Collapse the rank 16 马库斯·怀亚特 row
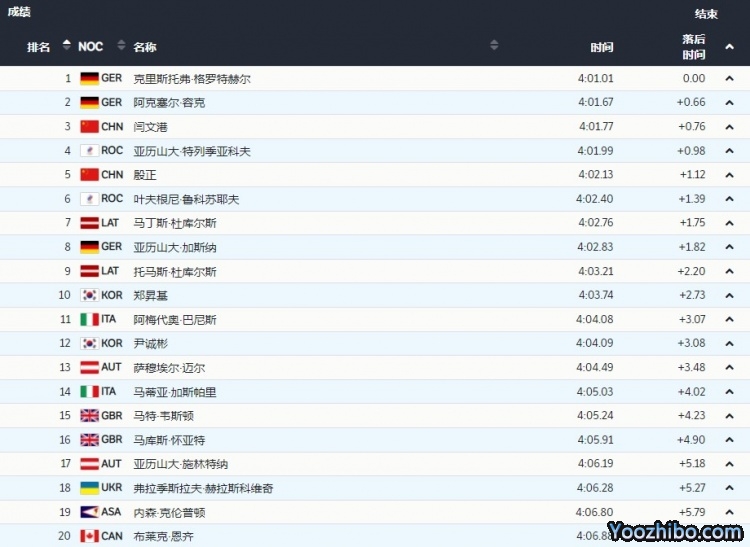The height and width of the screenshot is (547, 750). [729, 440]
